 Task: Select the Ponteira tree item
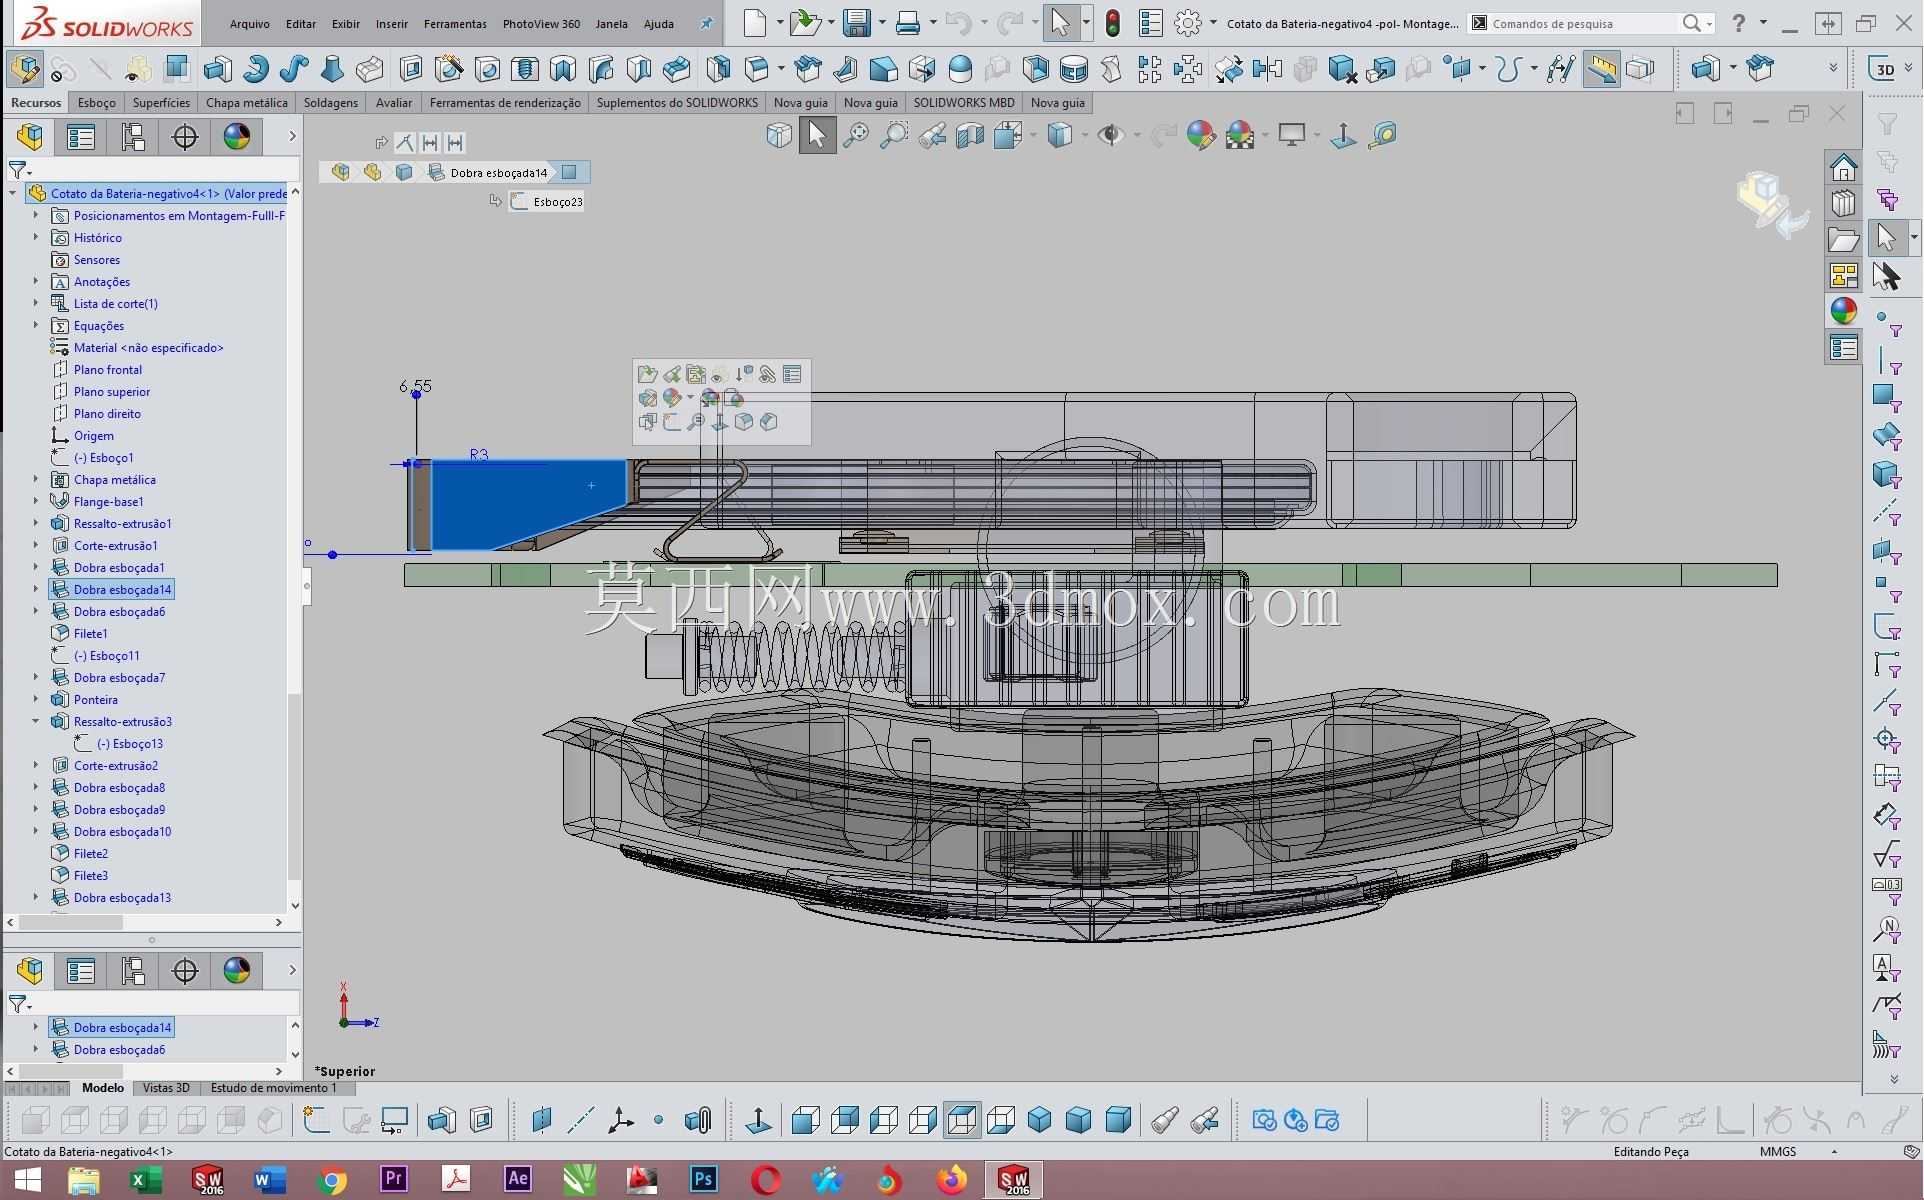point(95,699)
